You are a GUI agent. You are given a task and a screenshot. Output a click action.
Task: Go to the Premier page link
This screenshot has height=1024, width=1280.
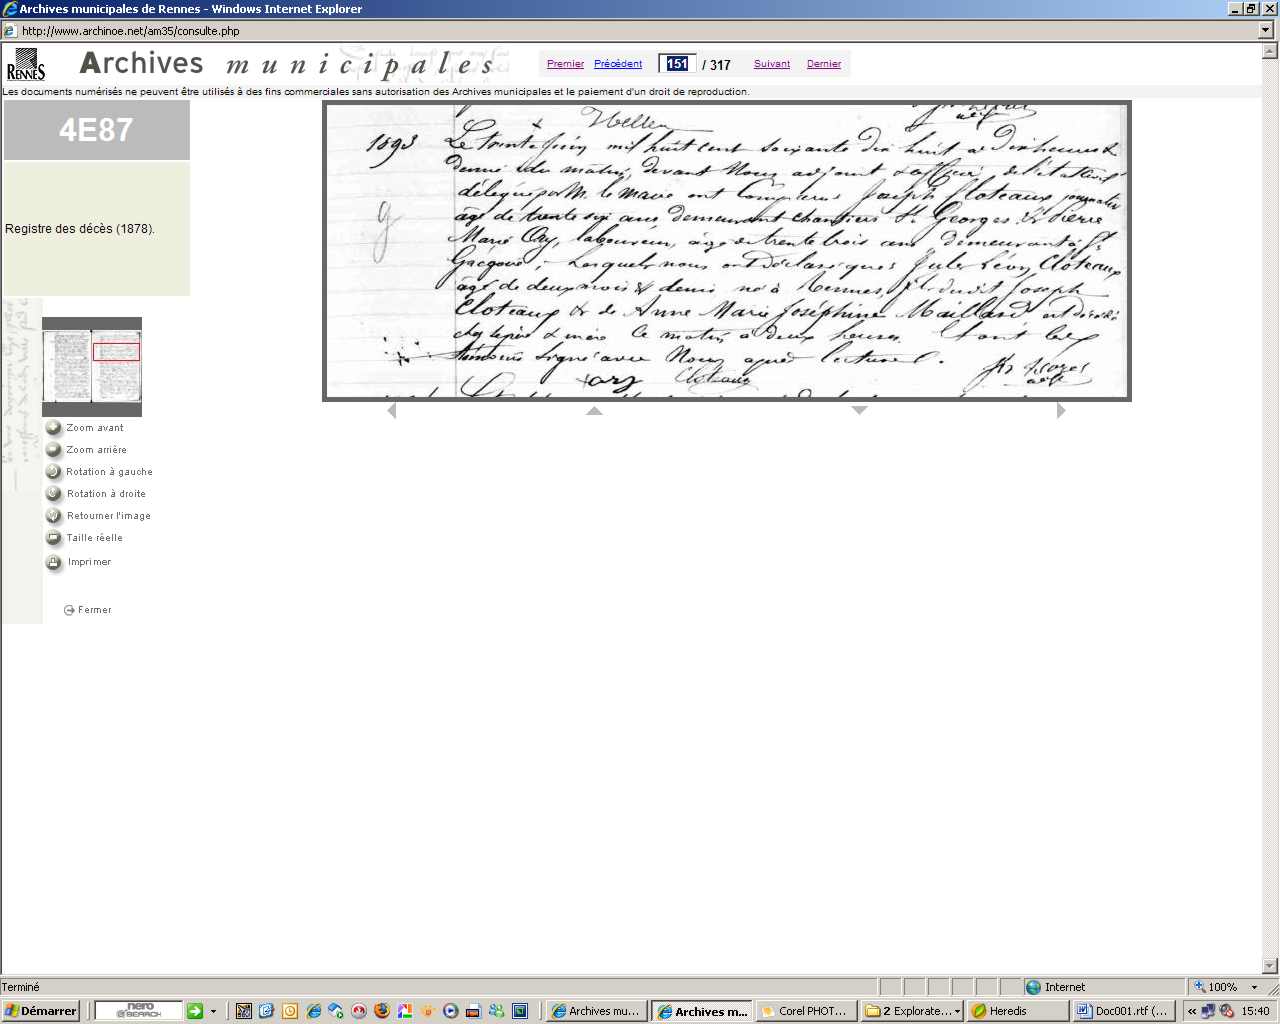[x=565, y=64]
